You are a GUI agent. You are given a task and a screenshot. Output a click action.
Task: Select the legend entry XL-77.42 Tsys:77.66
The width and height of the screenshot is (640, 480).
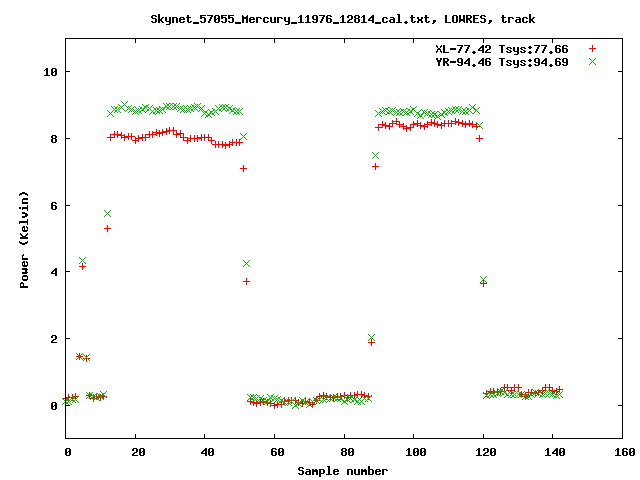click(x=502, y=49)
